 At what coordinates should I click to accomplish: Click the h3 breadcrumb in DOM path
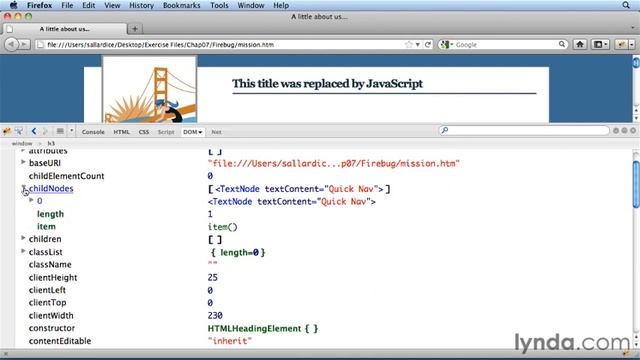[51, 143]
